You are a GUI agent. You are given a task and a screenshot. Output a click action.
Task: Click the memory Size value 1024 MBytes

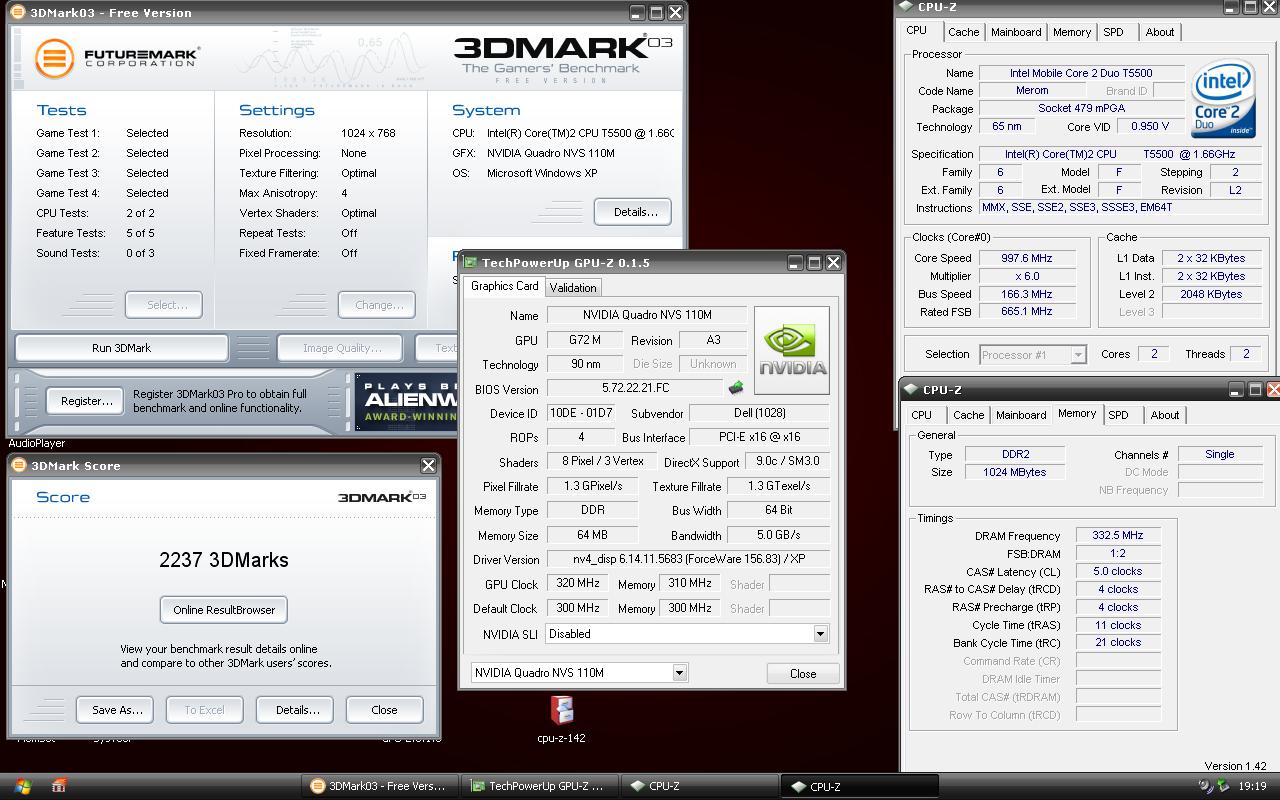click(x=1016, y=472)
